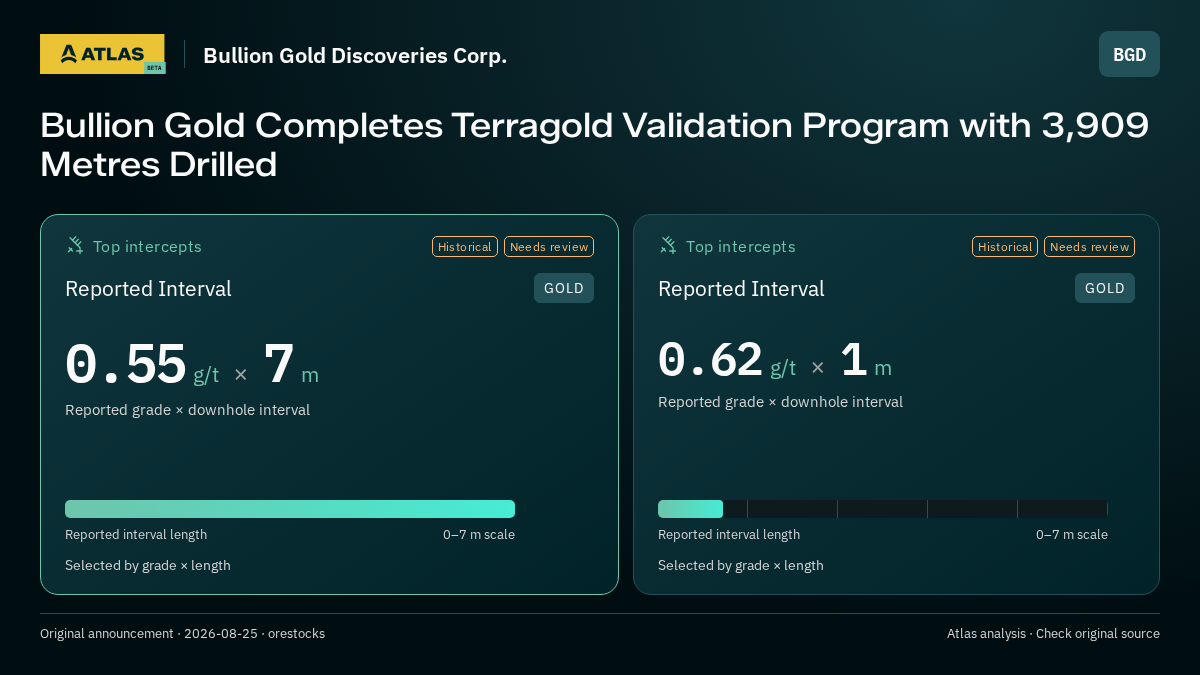Image resolution: width=1200 pixels, height=675 pixels.
Task: Click the headline about the Terragold Validation Program
Action: coord(595,145)
